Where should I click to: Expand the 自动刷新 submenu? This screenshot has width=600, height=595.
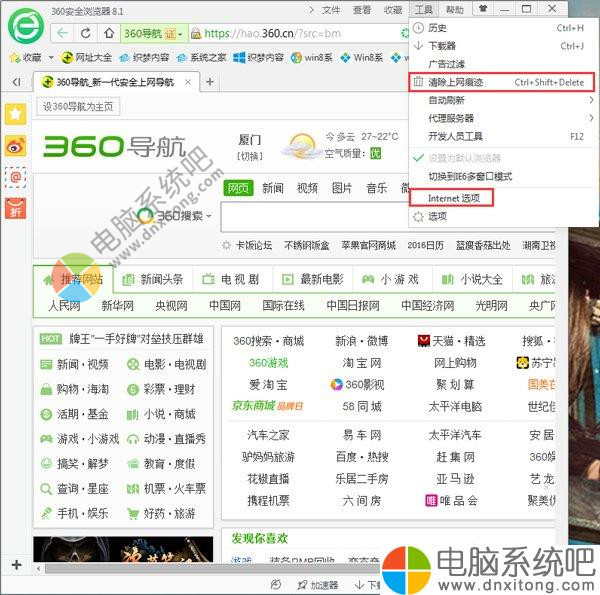500,100
